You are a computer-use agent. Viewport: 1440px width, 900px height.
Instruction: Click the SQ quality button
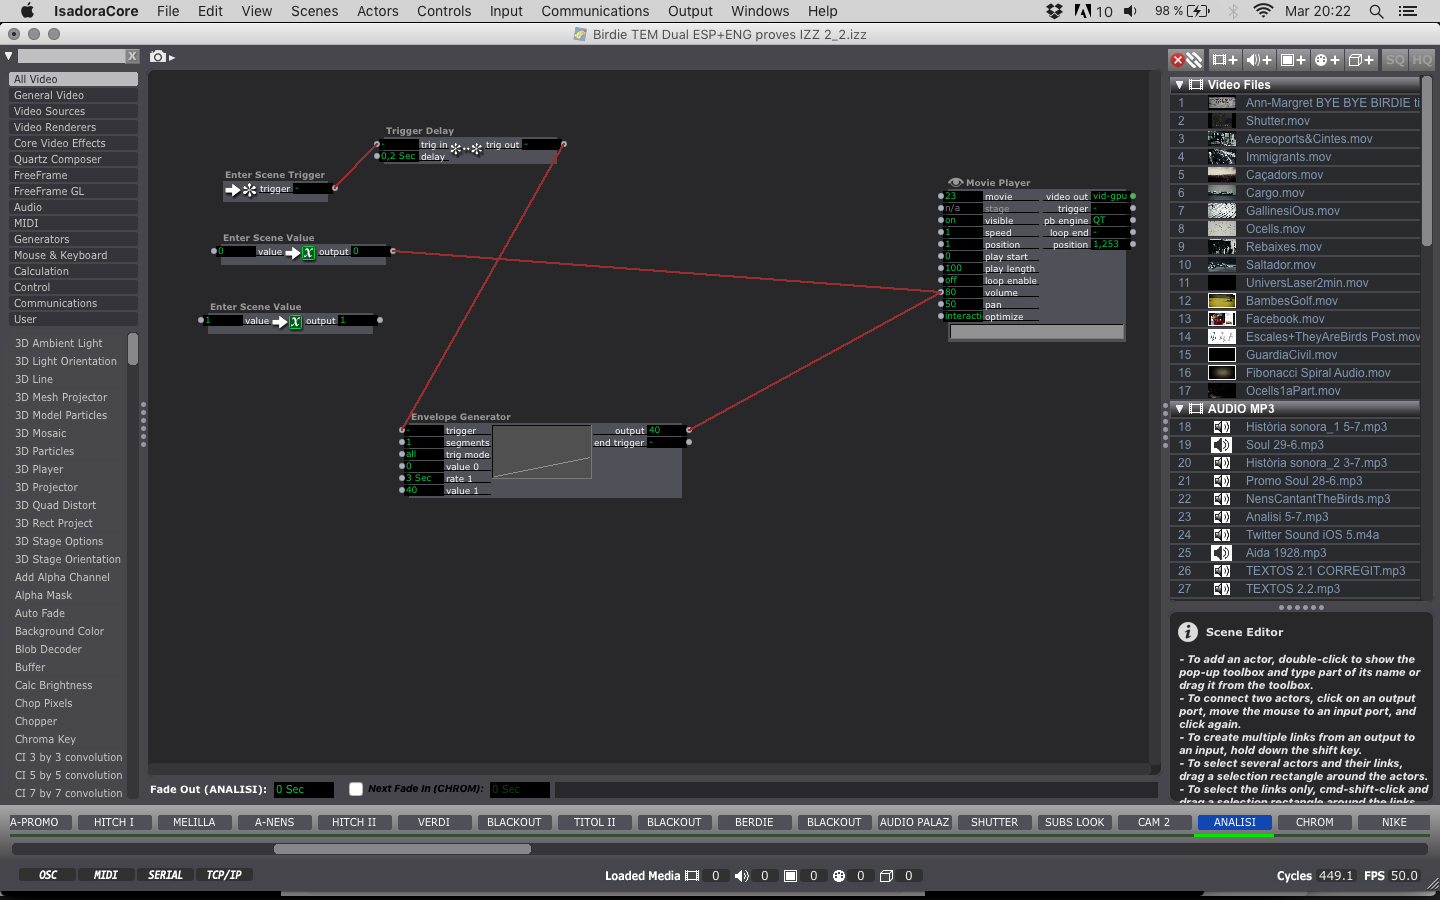(x=1395, y=60)
